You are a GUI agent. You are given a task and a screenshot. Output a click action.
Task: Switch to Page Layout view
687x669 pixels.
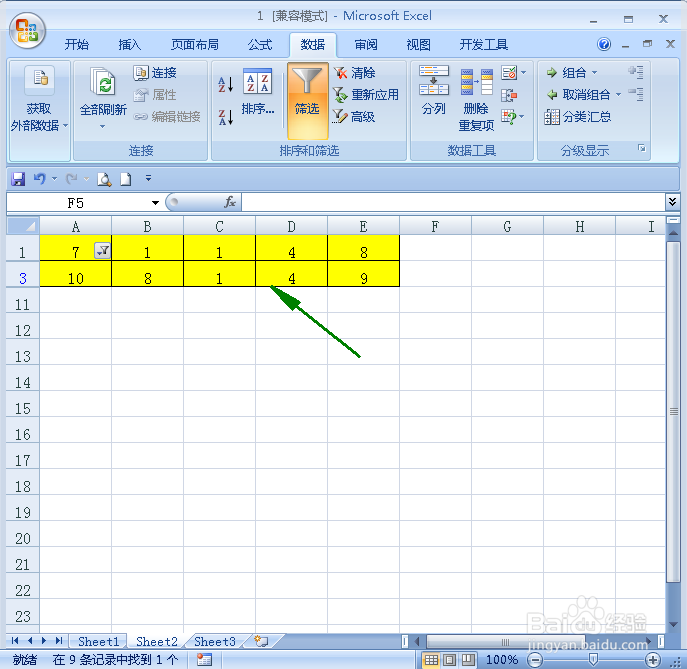pyautogui.click(x=450, y=659)
